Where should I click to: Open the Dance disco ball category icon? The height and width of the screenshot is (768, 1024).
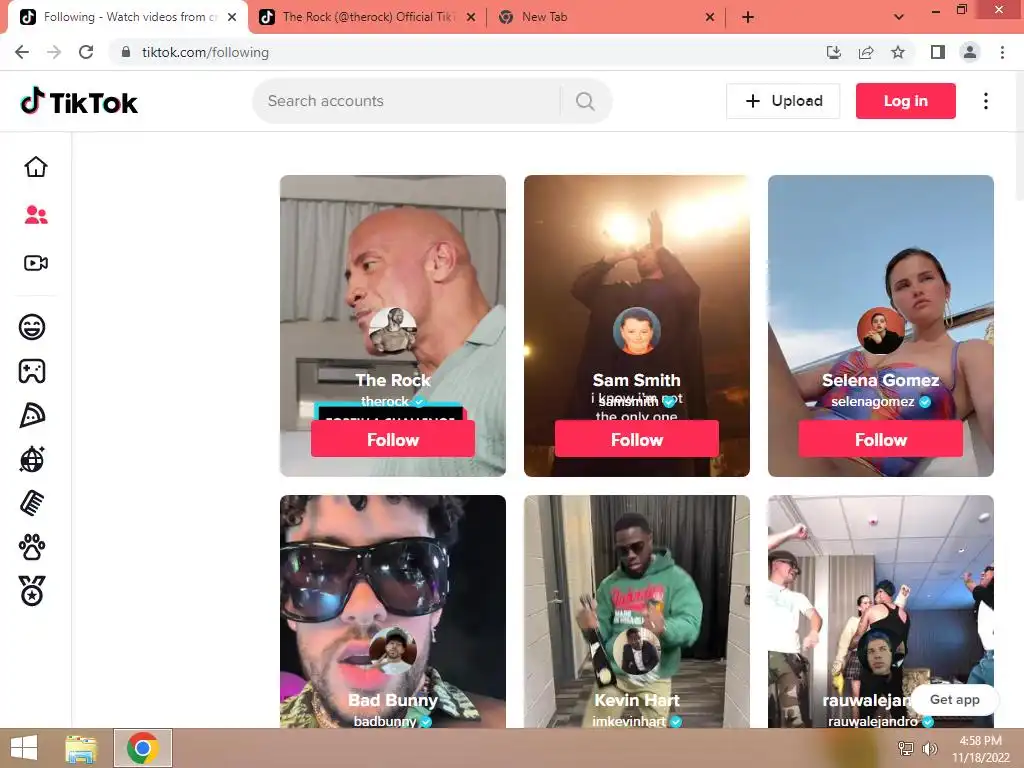pos(32,459)
